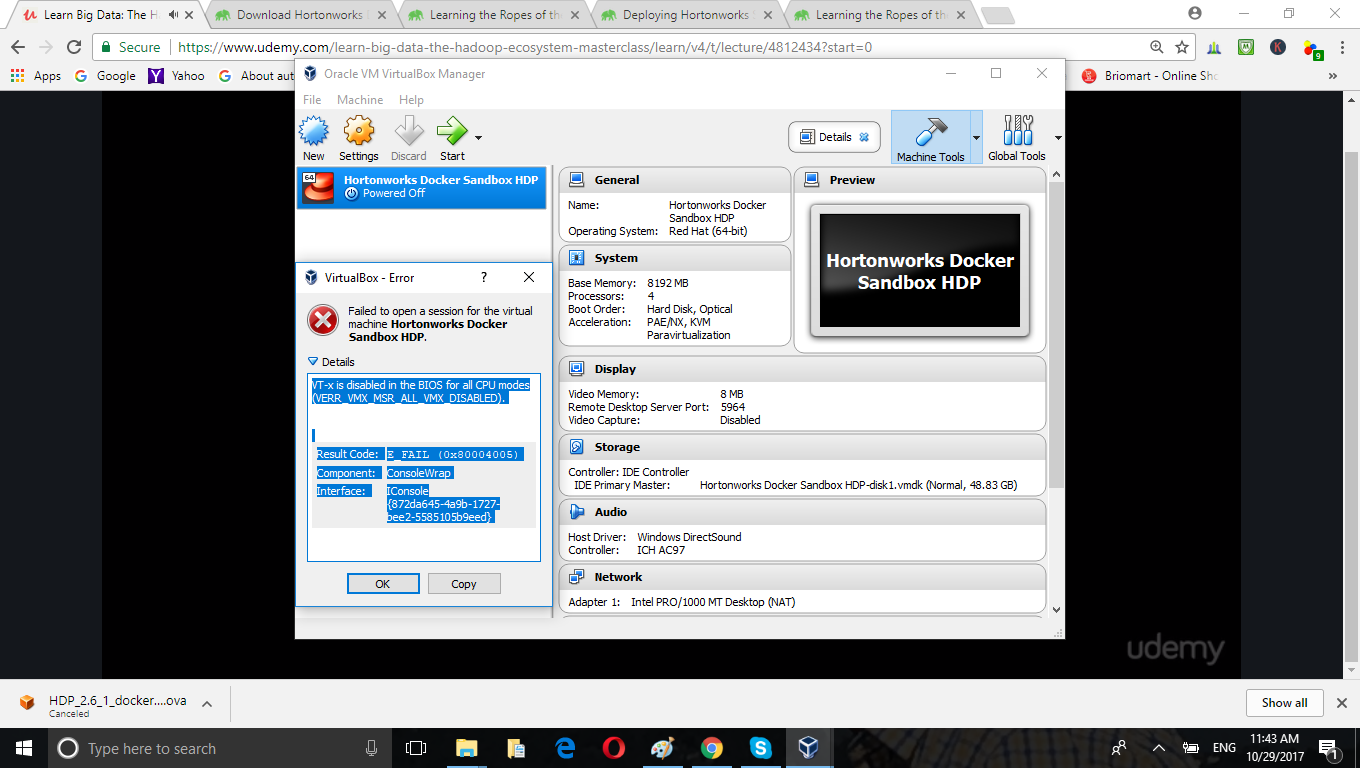This screenshot has height=768, width=1360.
Task: Click the Audio section speaker icon
Action: click(577, 512)
